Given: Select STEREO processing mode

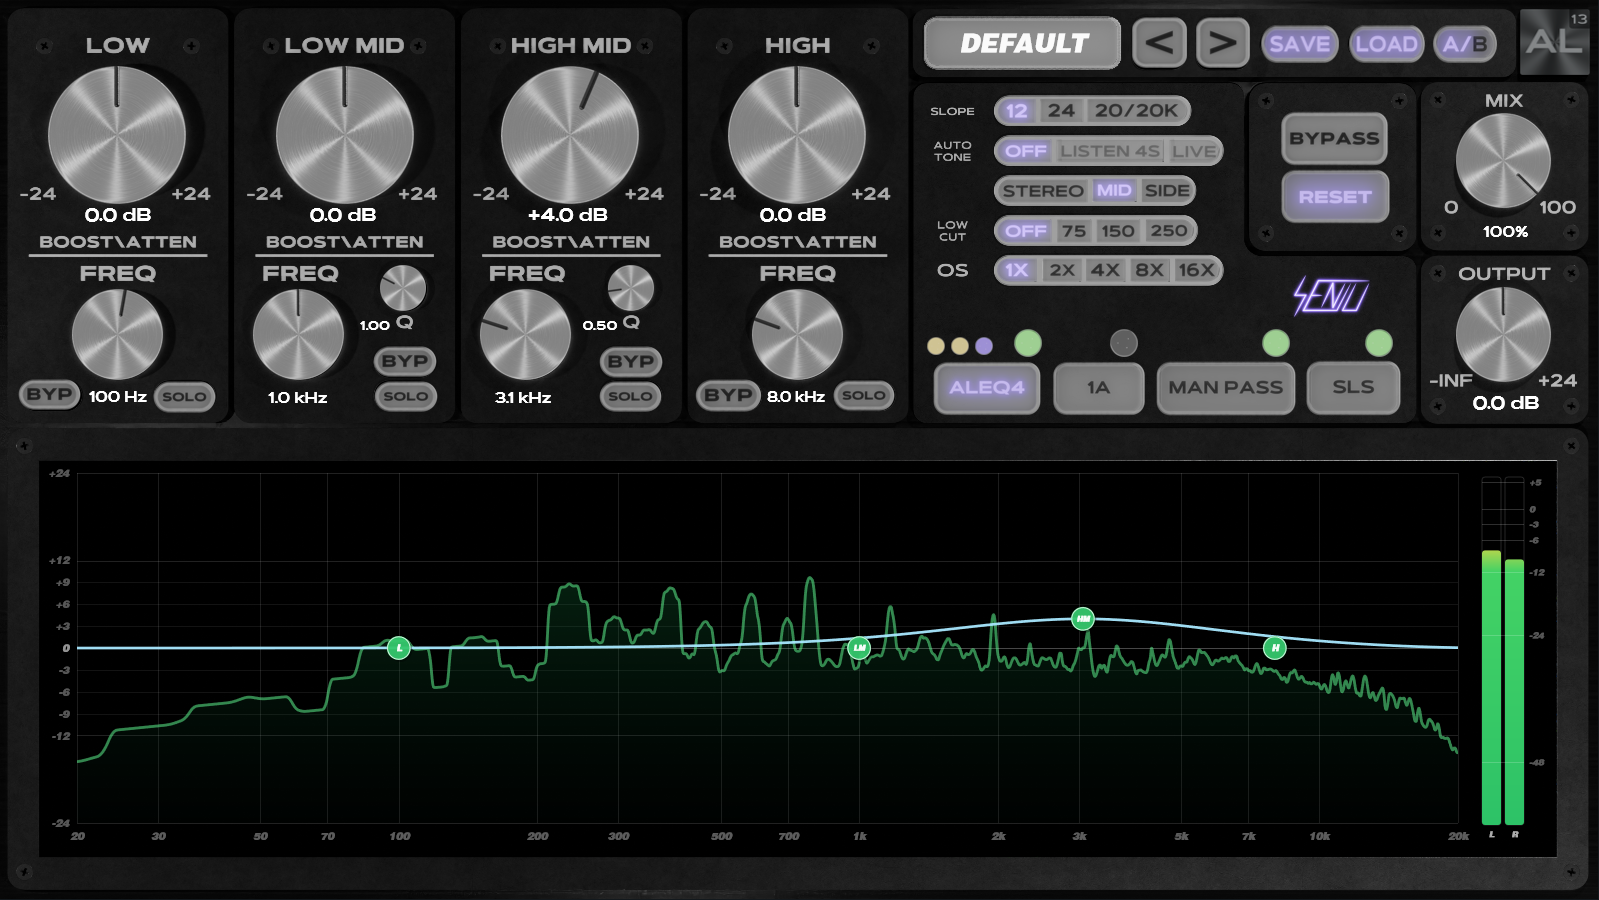Looking at the screenshot, I should [1043, 191].
